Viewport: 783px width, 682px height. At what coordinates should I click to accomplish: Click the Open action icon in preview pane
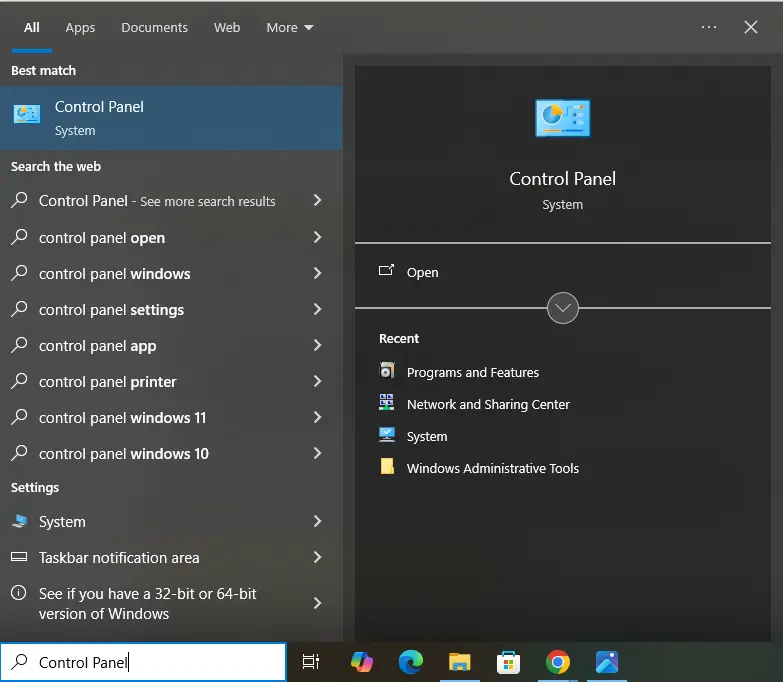386,271
